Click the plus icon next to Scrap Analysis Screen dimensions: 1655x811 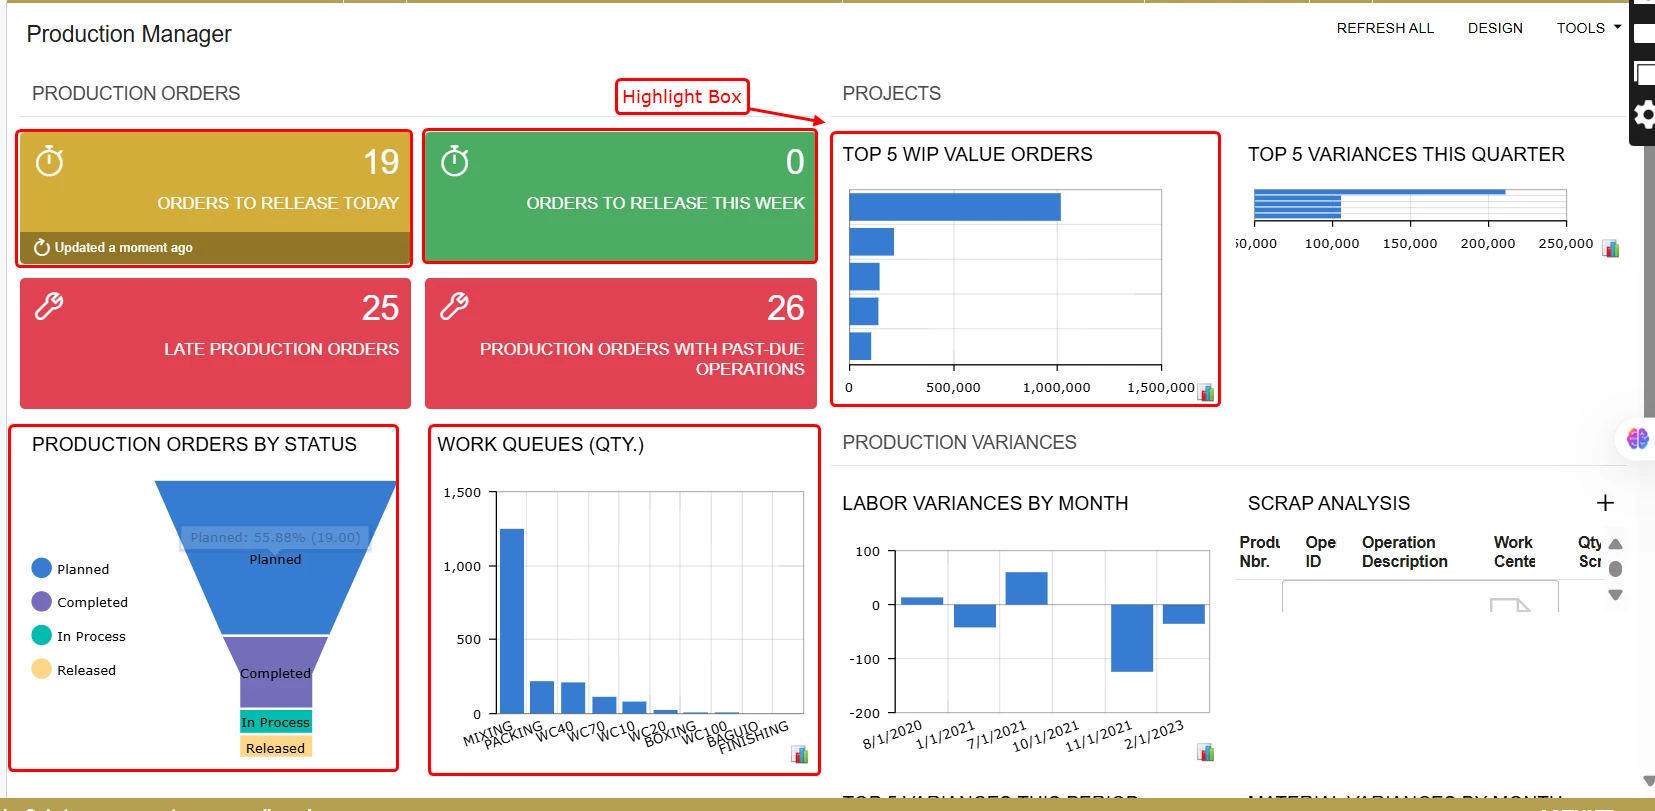click(x=1605, y=503)
